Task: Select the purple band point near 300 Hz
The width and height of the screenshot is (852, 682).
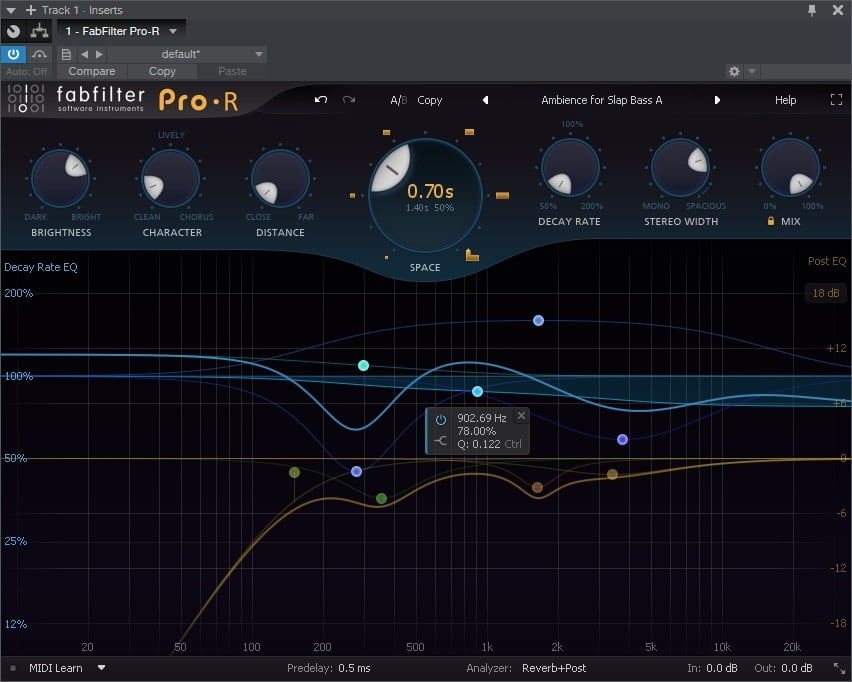Action: [x=356, y=471]
